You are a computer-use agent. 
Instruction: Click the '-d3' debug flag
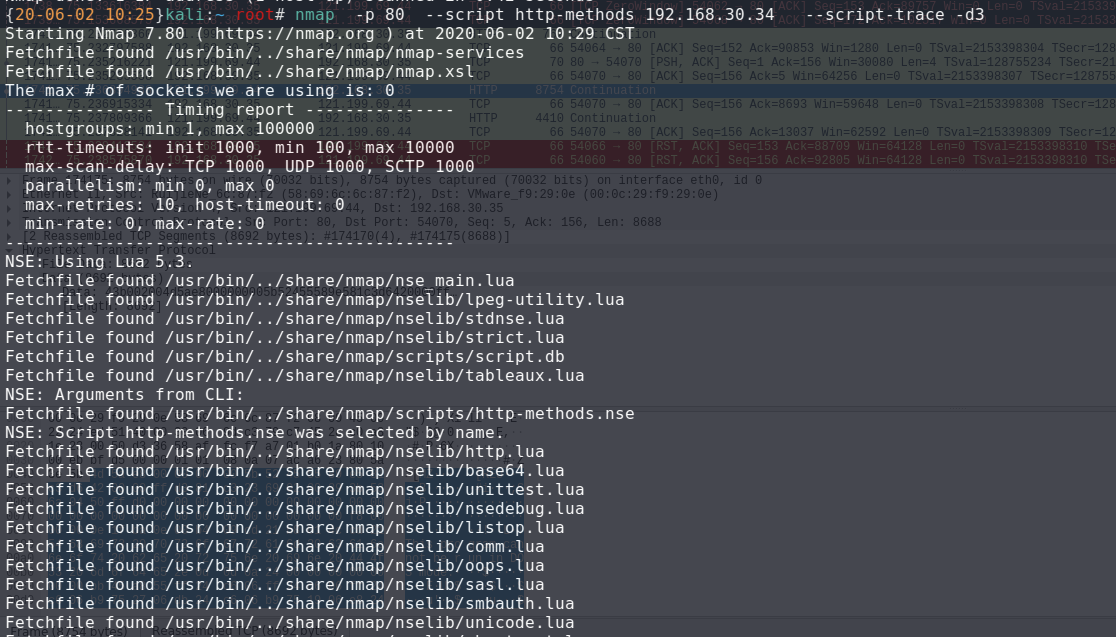[x=970, y=14]
